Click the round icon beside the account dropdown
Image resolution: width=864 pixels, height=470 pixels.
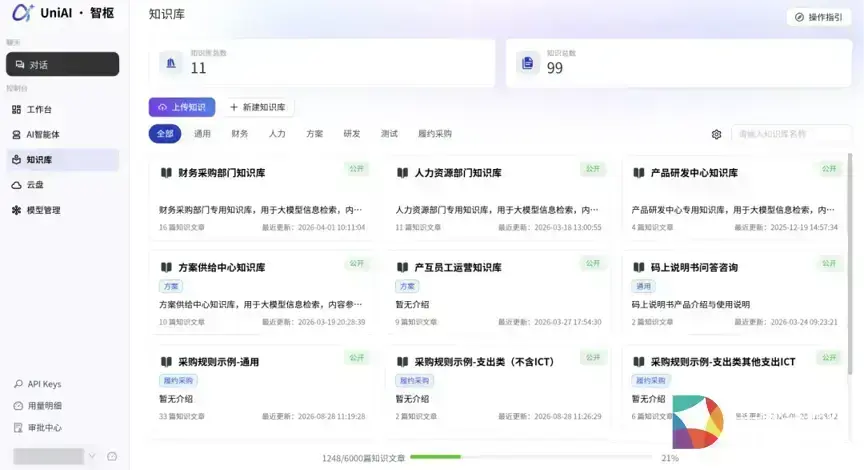[x=112, y=456]
